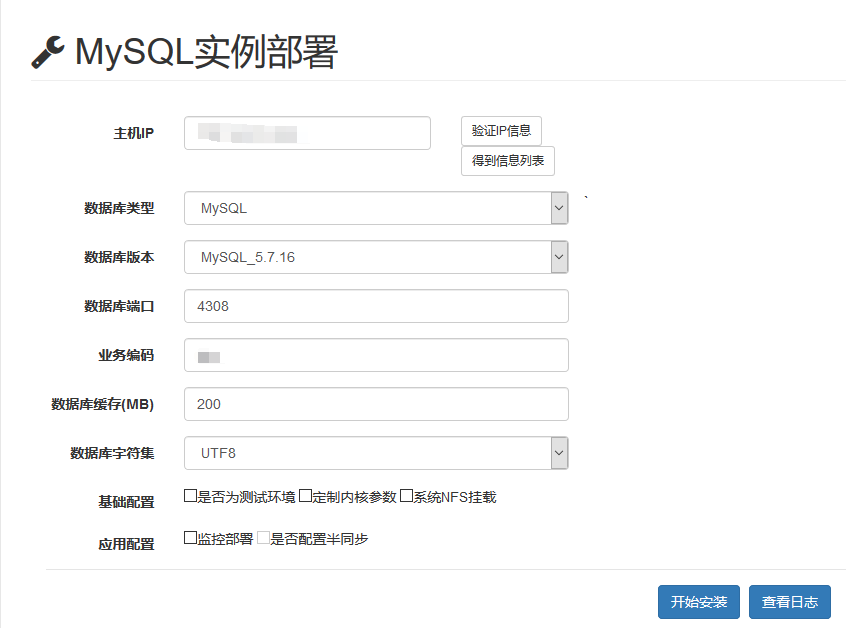The height and width of the screenshot is (628, 846).
Task: Click the 得到信息列表 button
Action: [x=508, y=161]
